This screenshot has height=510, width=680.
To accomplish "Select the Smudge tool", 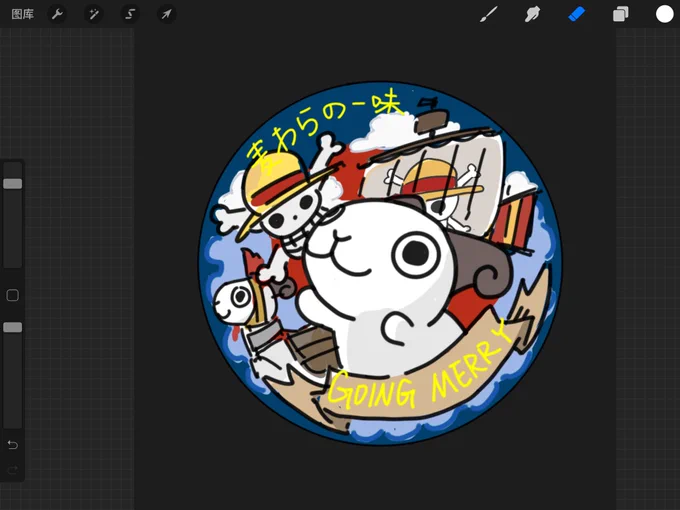I will 533,14.
